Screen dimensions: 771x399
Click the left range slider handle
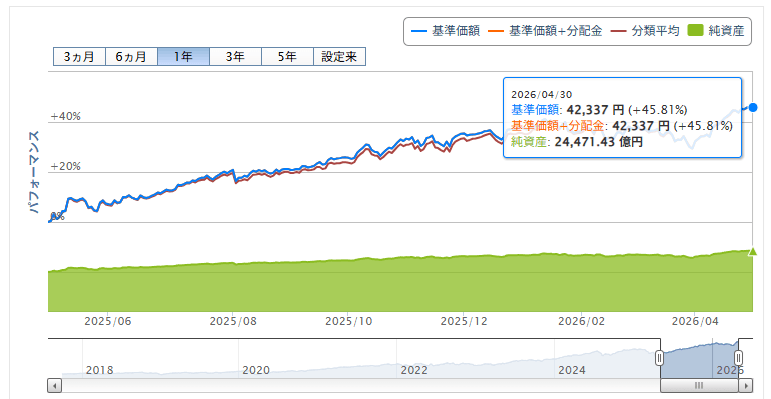[660, 358]
